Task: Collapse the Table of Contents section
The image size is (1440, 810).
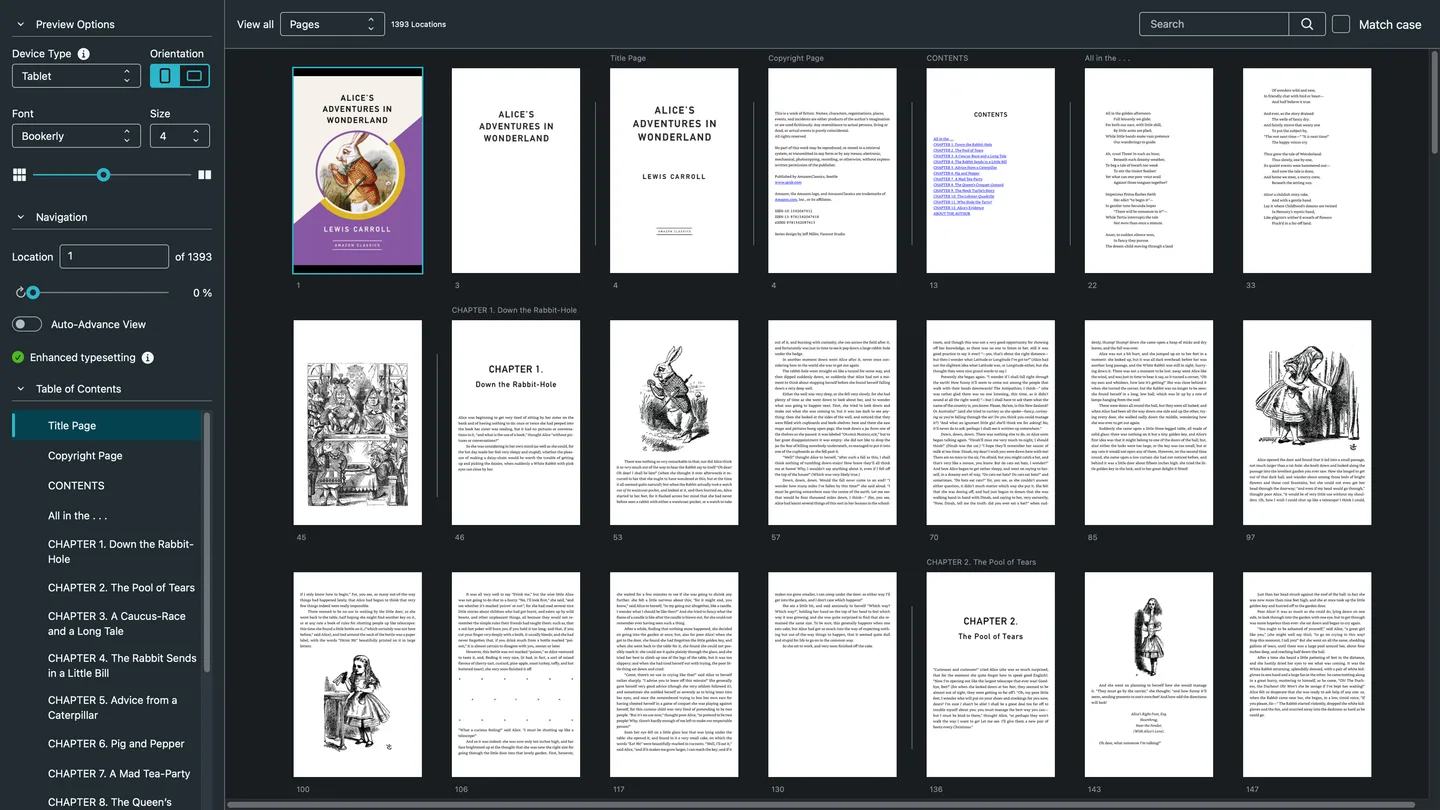Action: (x=20, y=389)
